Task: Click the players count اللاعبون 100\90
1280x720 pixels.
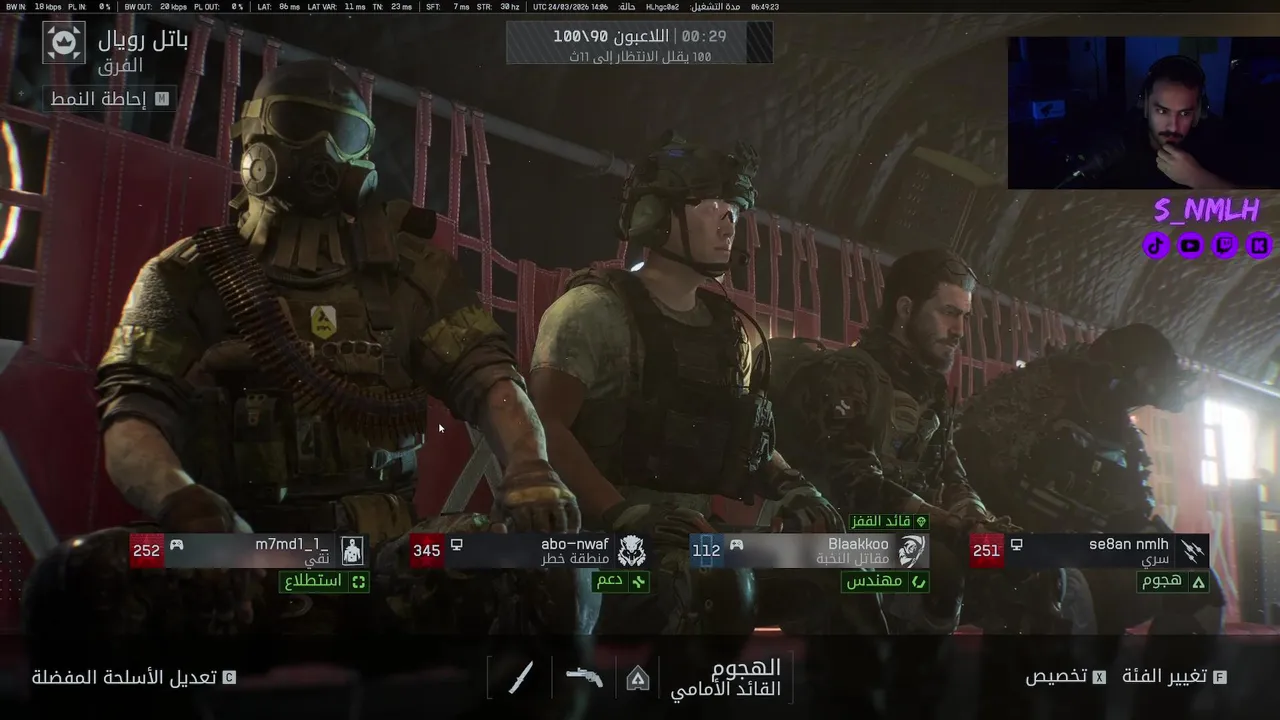Action: (613, 36)
